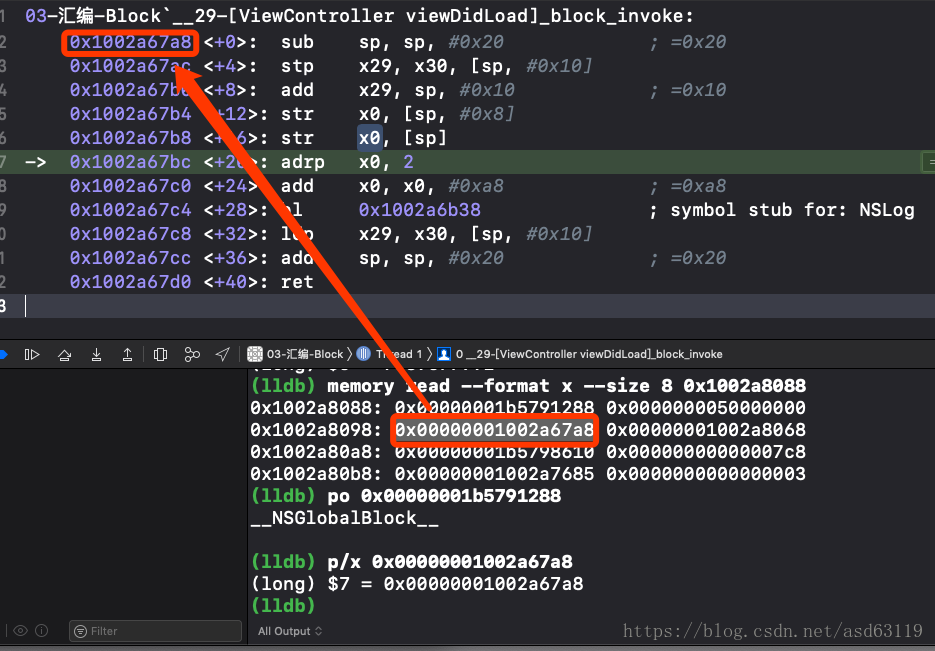
Task: Click the ret instruction mnemonic
Action: [x=297, y=281]
